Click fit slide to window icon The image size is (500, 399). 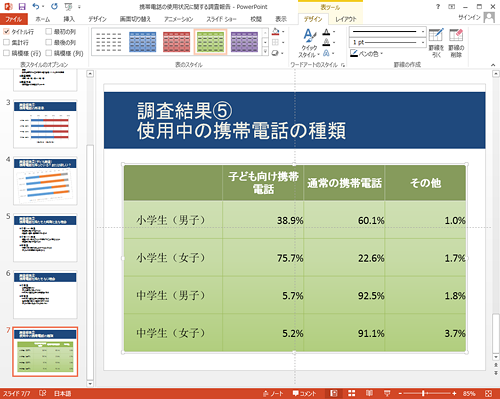(x=488, y=394)
